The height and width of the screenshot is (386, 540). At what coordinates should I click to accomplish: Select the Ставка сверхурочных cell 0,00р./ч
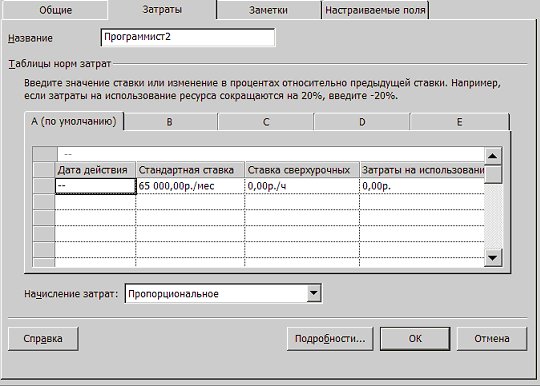(x=302, y=186)
